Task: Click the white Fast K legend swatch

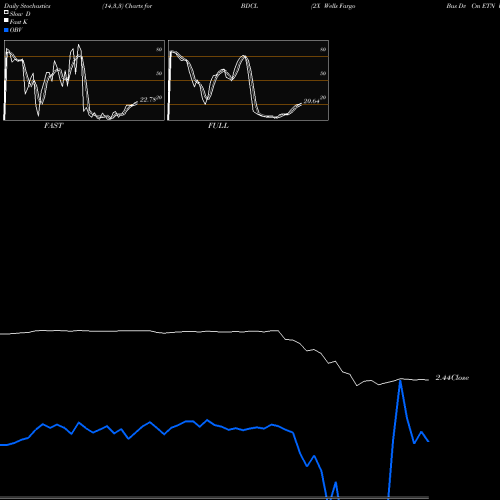Action: click(6, 20)
